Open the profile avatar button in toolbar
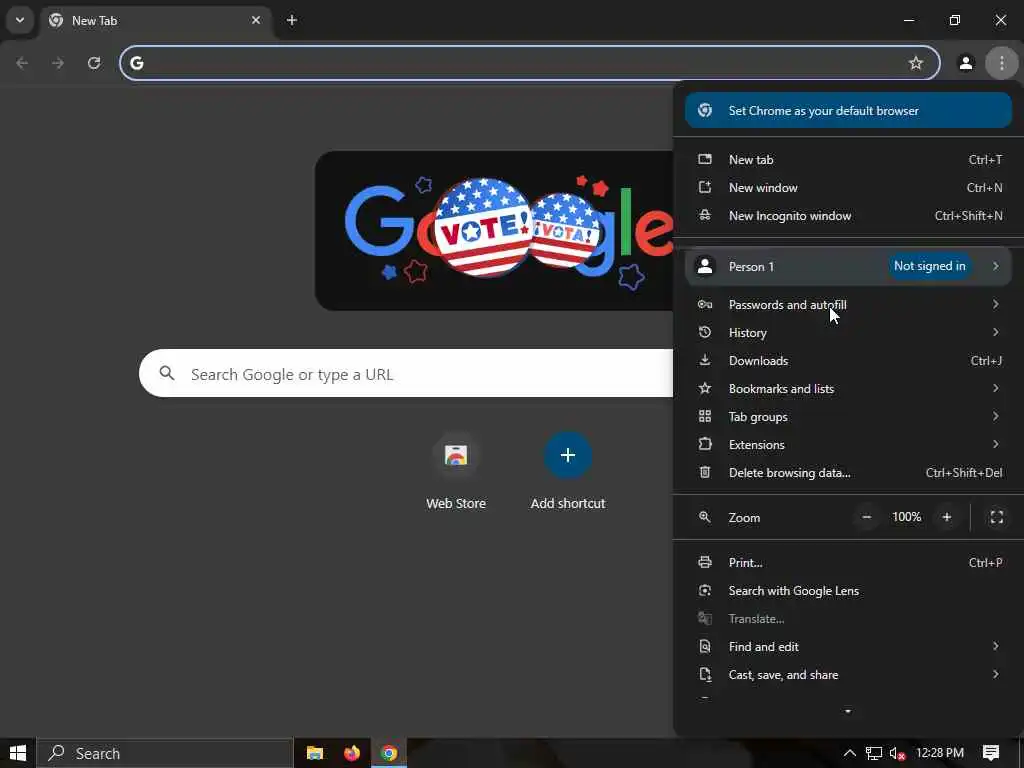Viewport: 1024px width, 768px height. (966, 63)
